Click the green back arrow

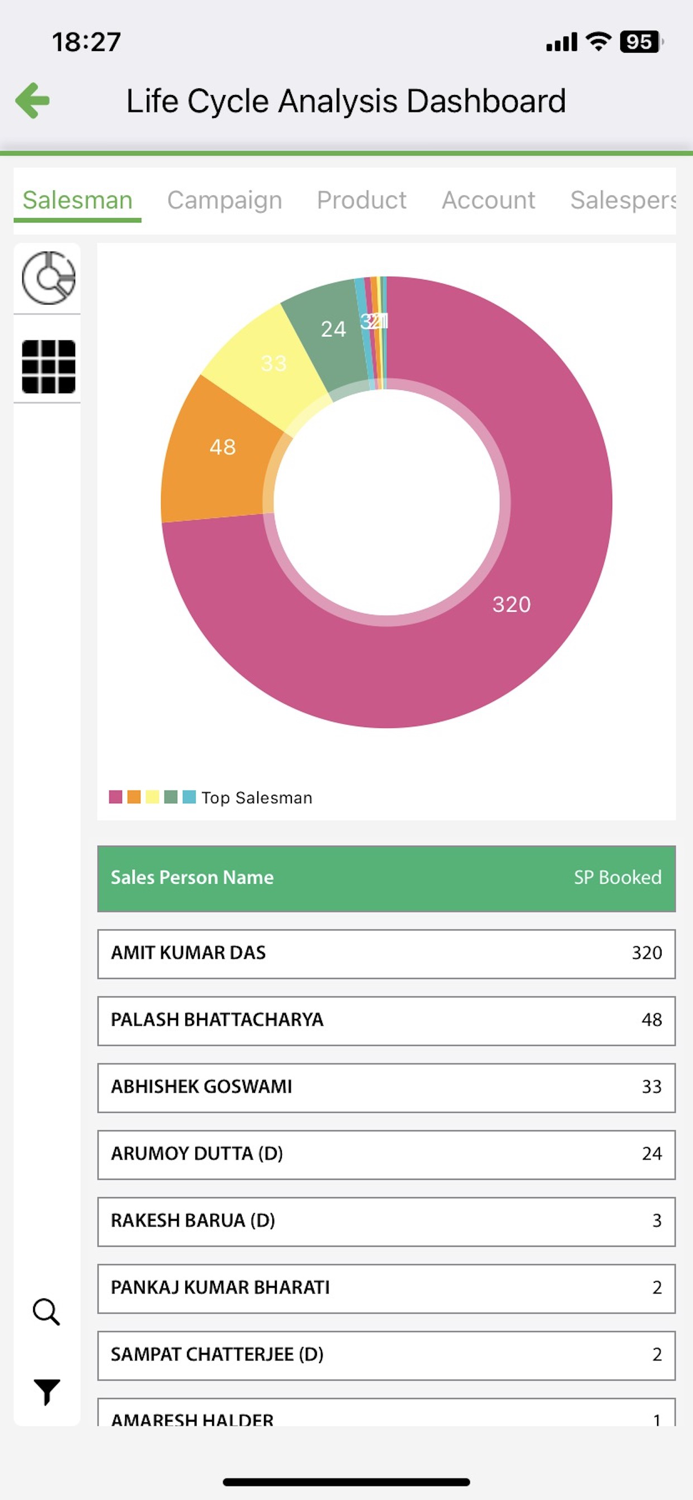(x=32, y=101)
